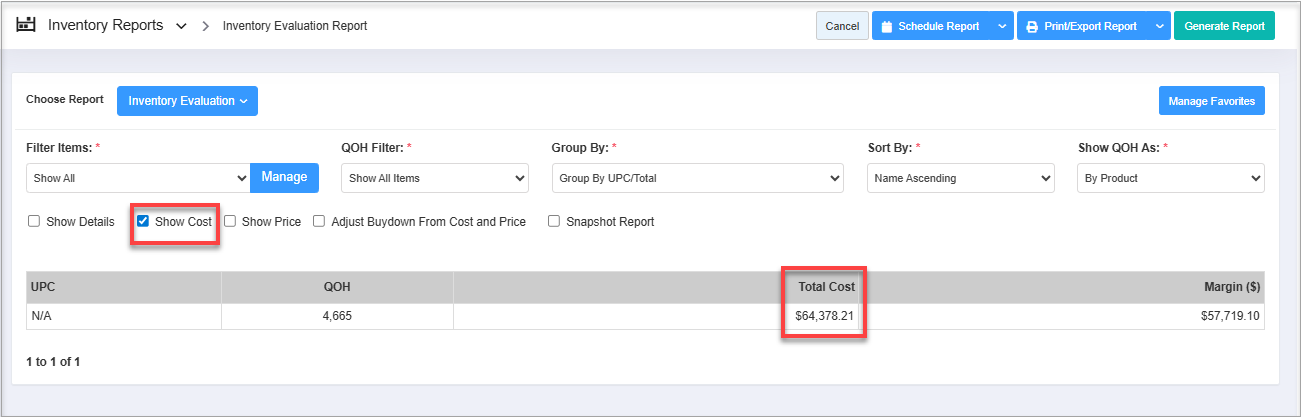The width and height of the screenshot is (1301, 417).
Task: Change the Sort By Name Ascending dropdown
Action: pos(960,178)
